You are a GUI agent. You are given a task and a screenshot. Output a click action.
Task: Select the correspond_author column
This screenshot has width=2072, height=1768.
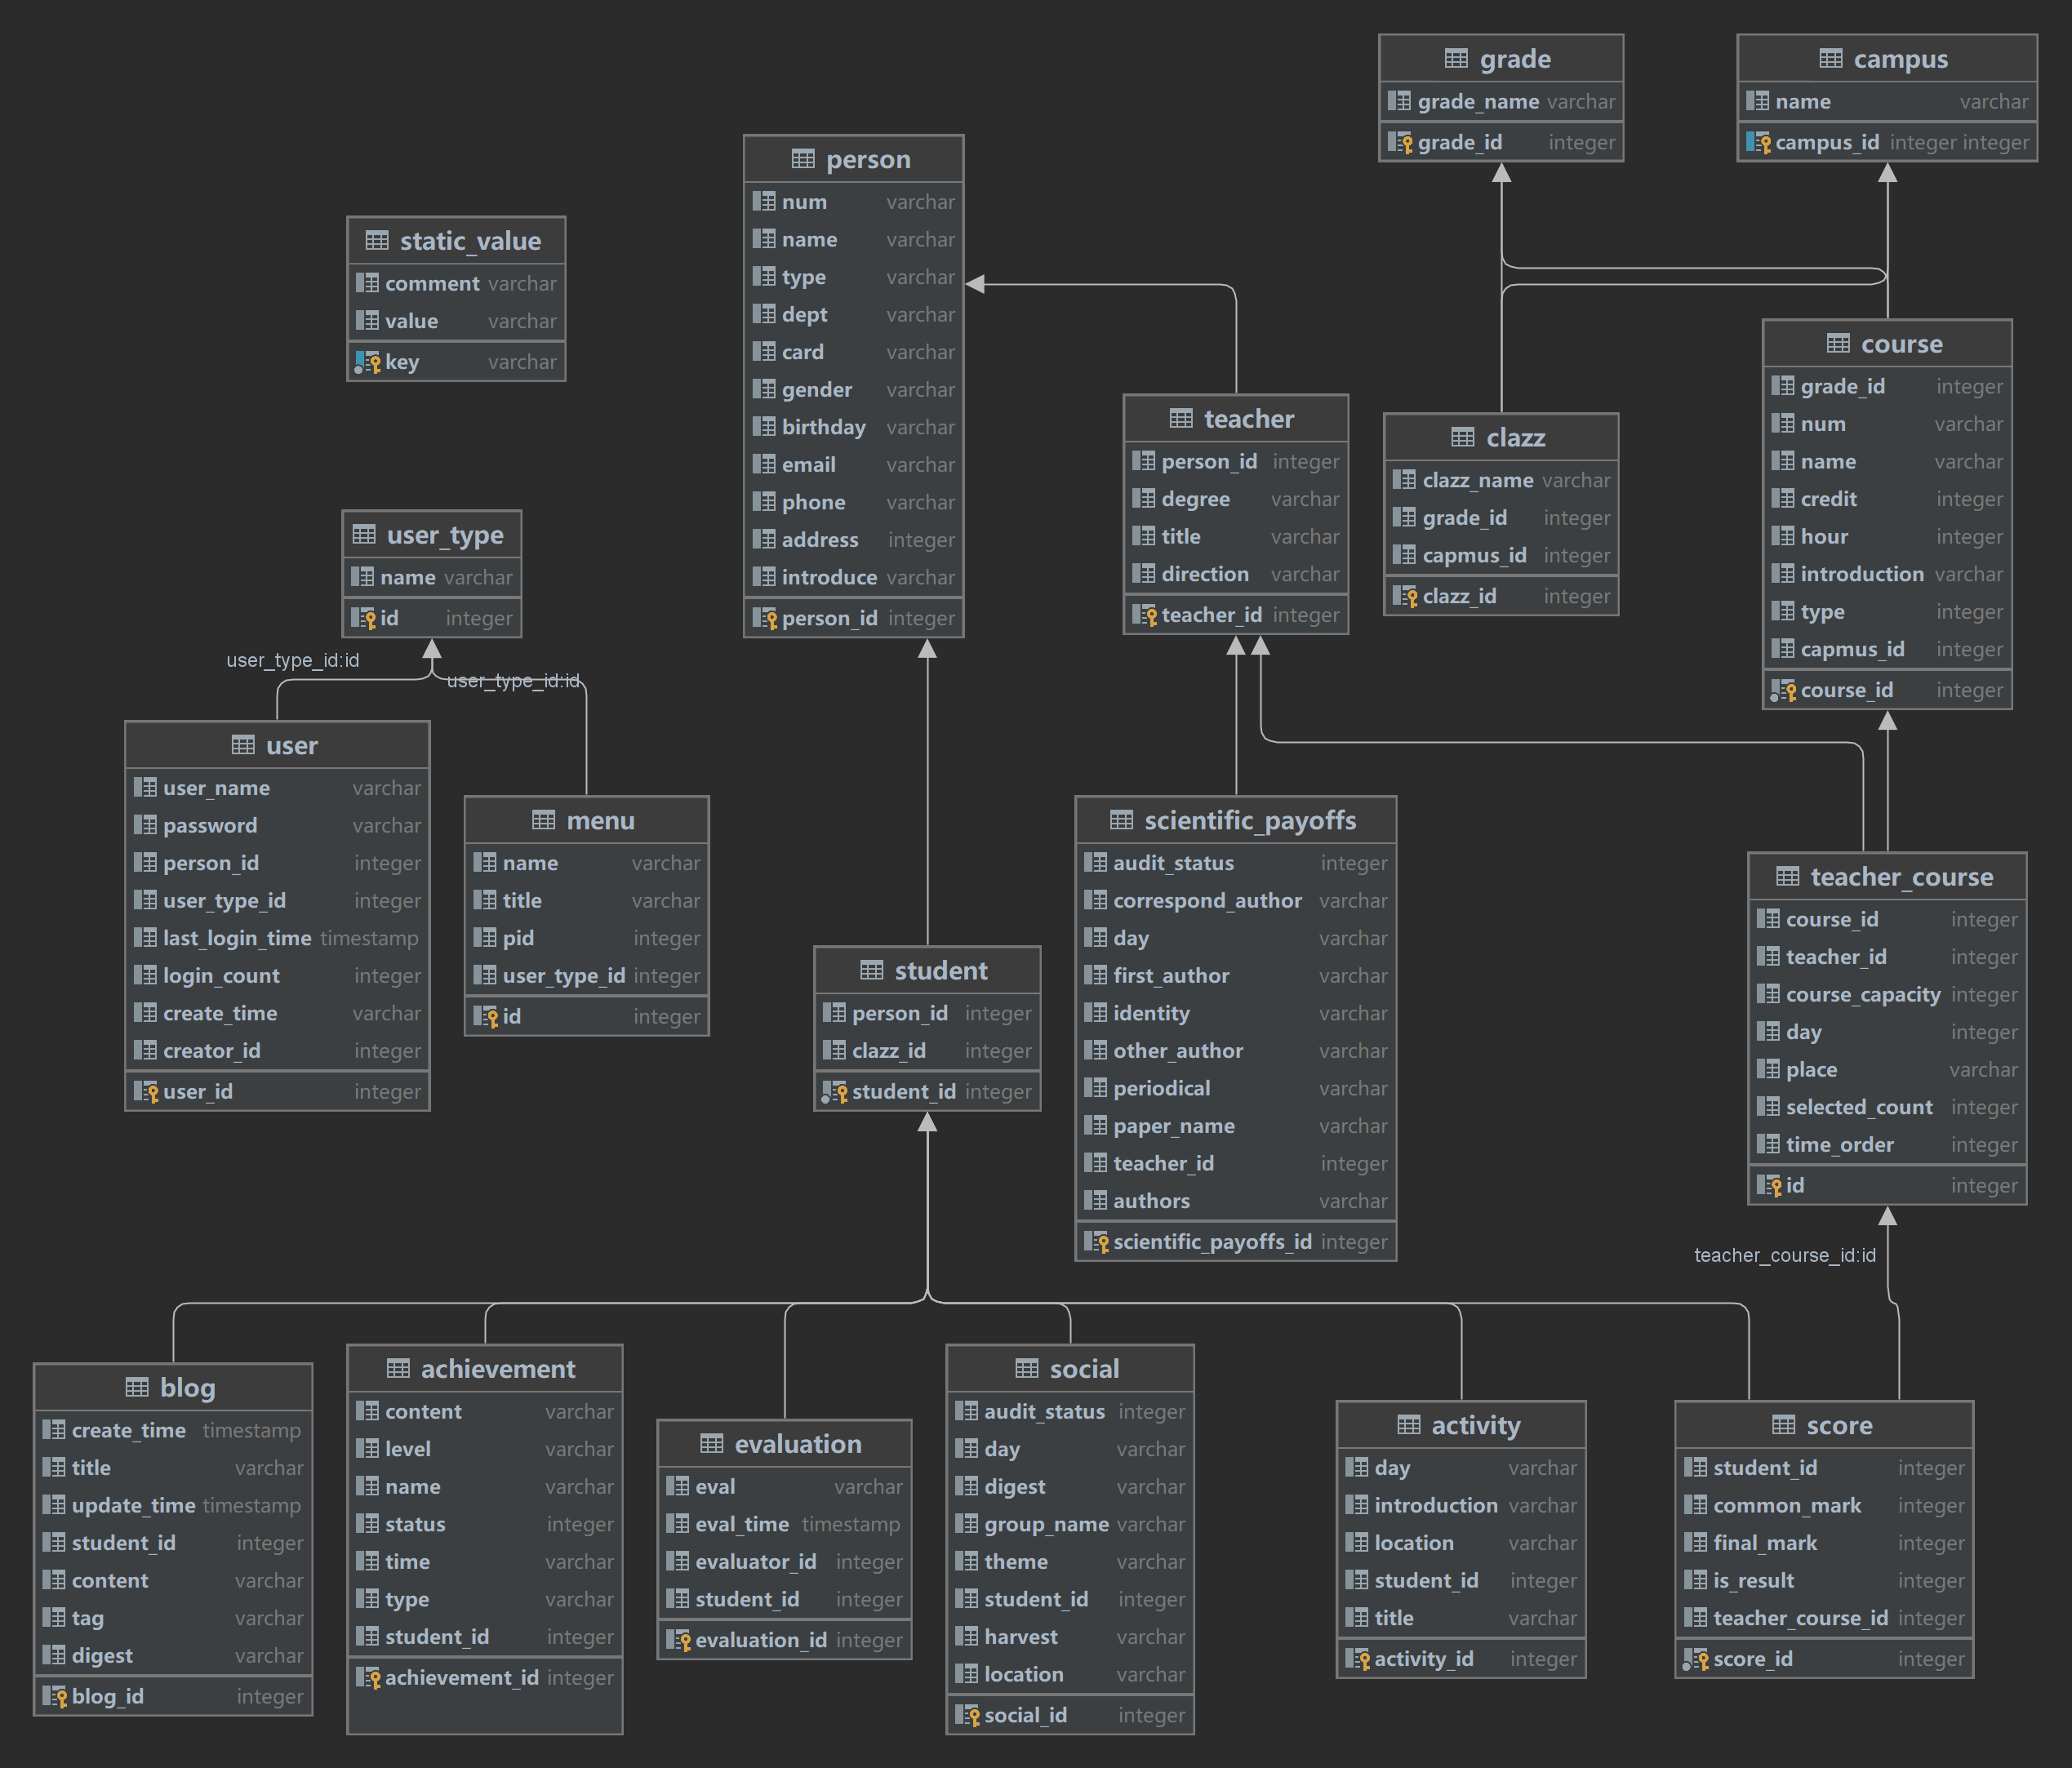click(x=1236, y=900)
